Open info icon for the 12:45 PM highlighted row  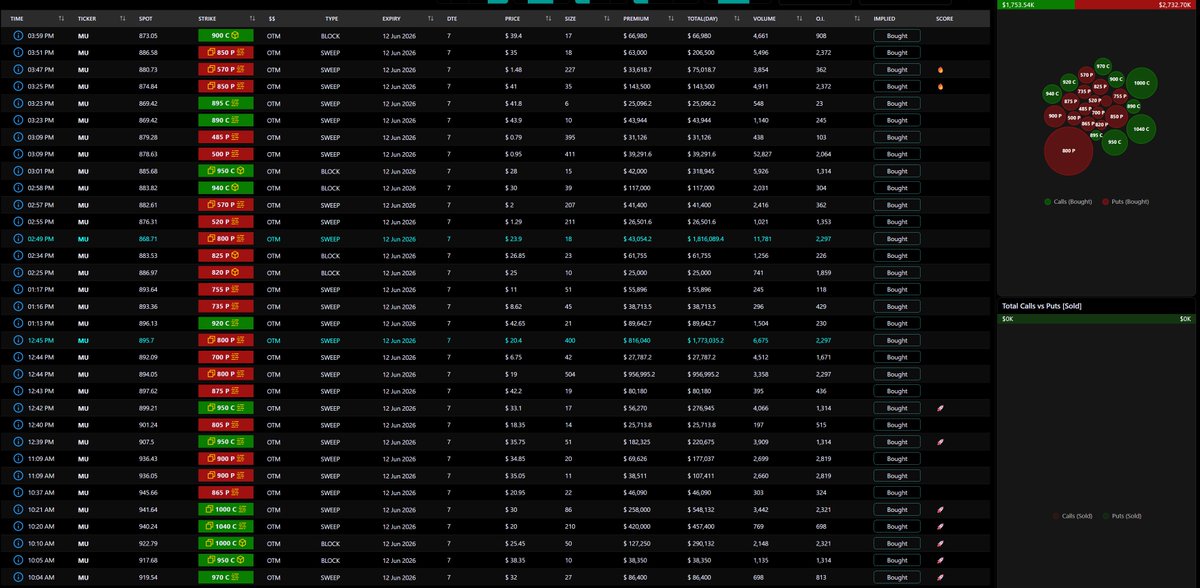[18, 341]
